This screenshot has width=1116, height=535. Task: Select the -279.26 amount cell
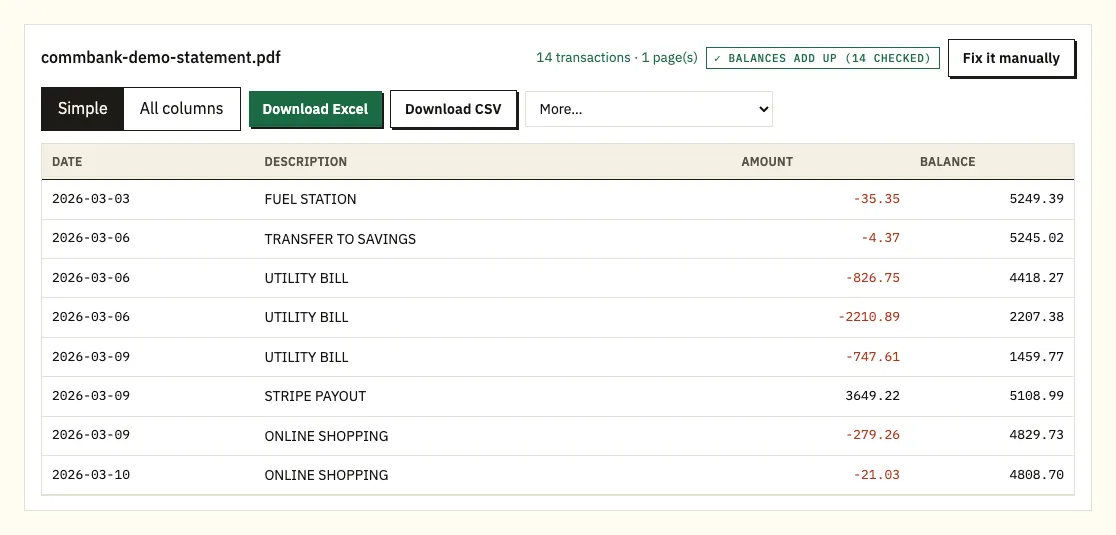pyautogui.click(x=873, y=435)
